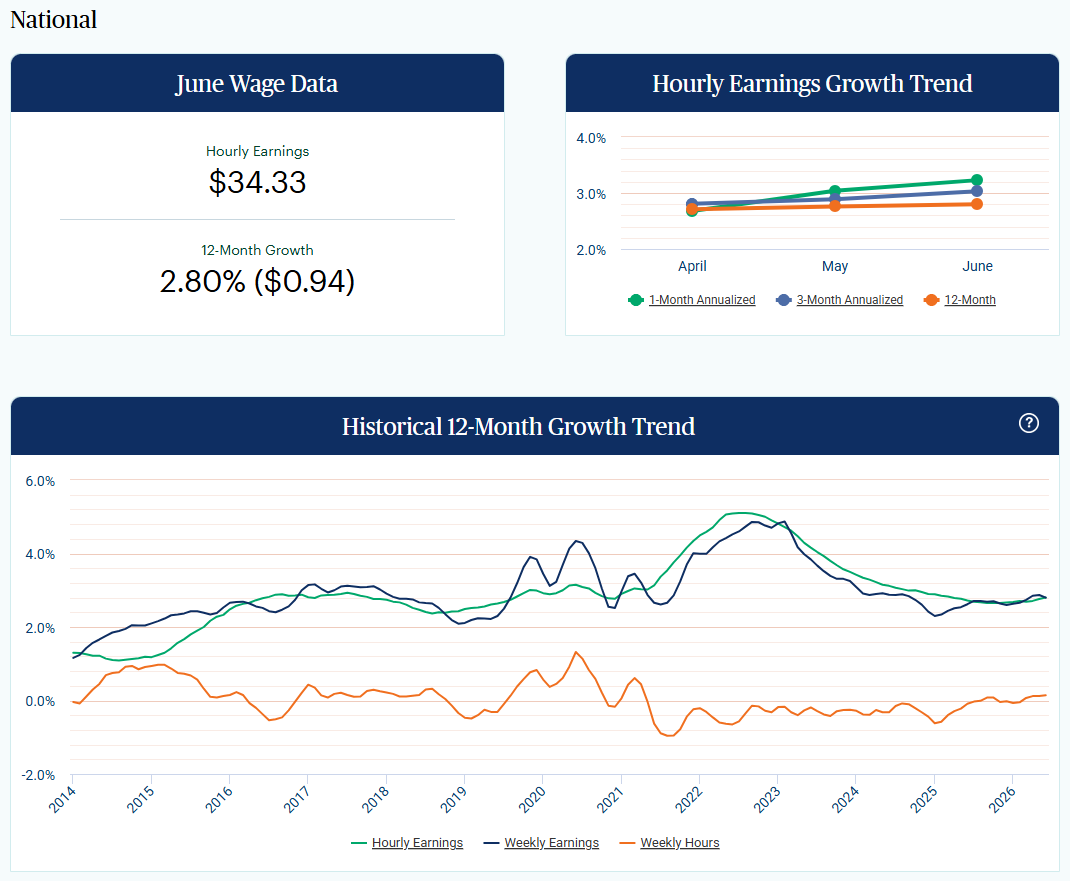Click the 12-Month Growth label

[x=257, y=250]
